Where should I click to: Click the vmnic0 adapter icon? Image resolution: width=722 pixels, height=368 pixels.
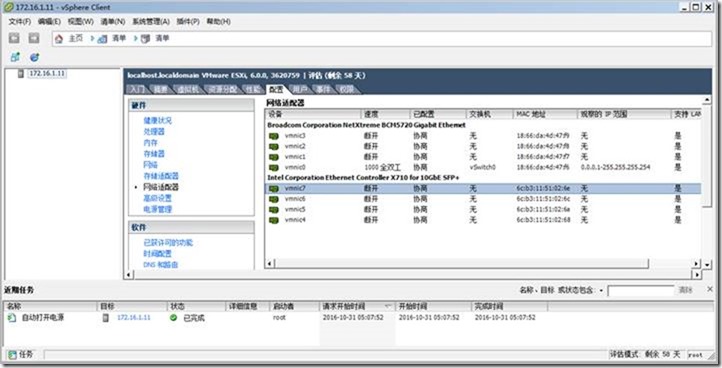click(274, 168)
